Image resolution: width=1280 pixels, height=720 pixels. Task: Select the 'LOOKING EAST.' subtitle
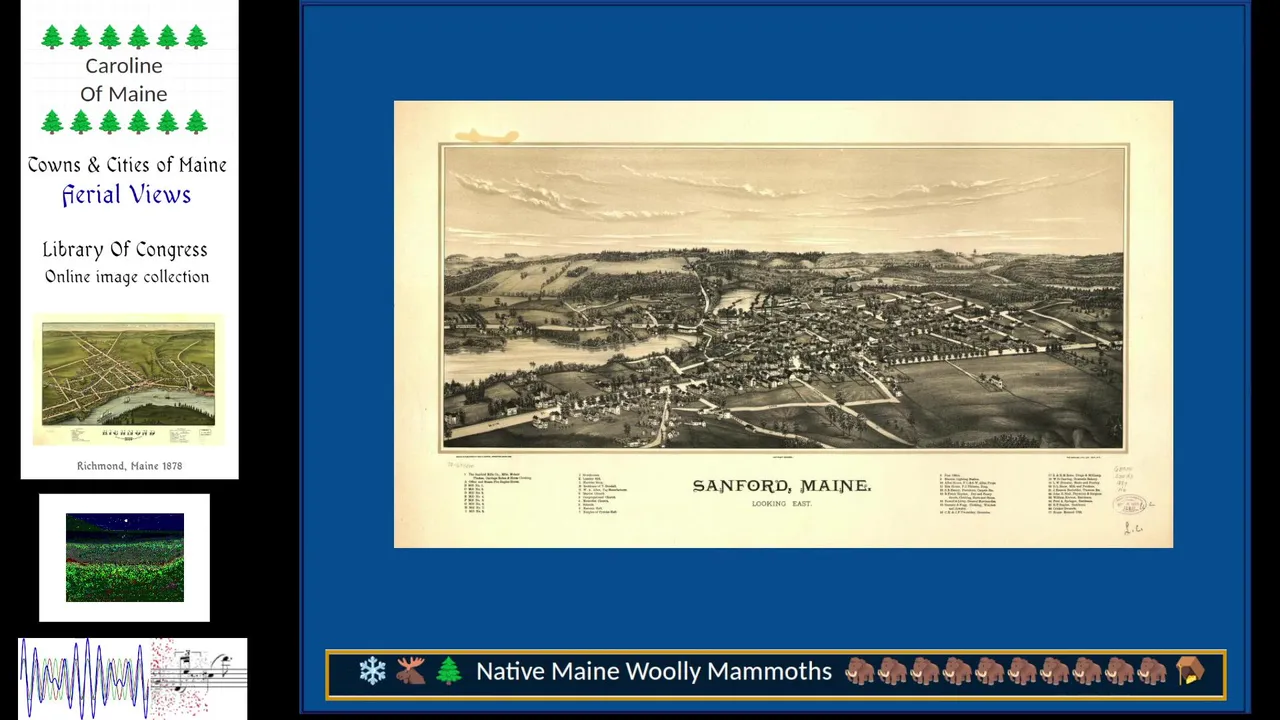(x=782, y=504)
